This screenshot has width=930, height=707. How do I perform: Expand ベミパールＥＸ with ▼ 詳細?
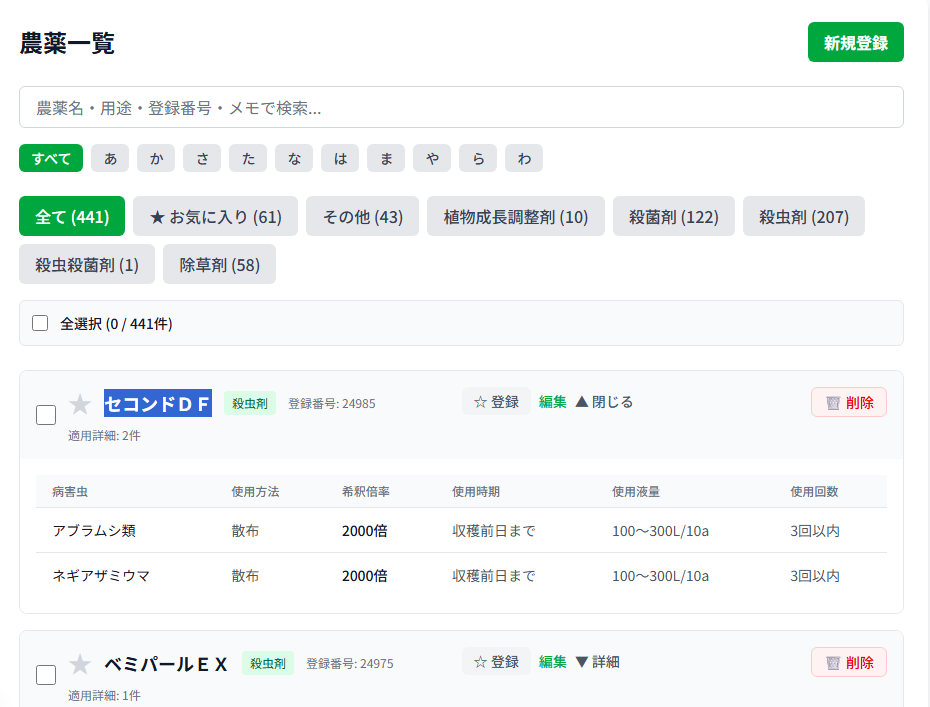pos(597,662)
